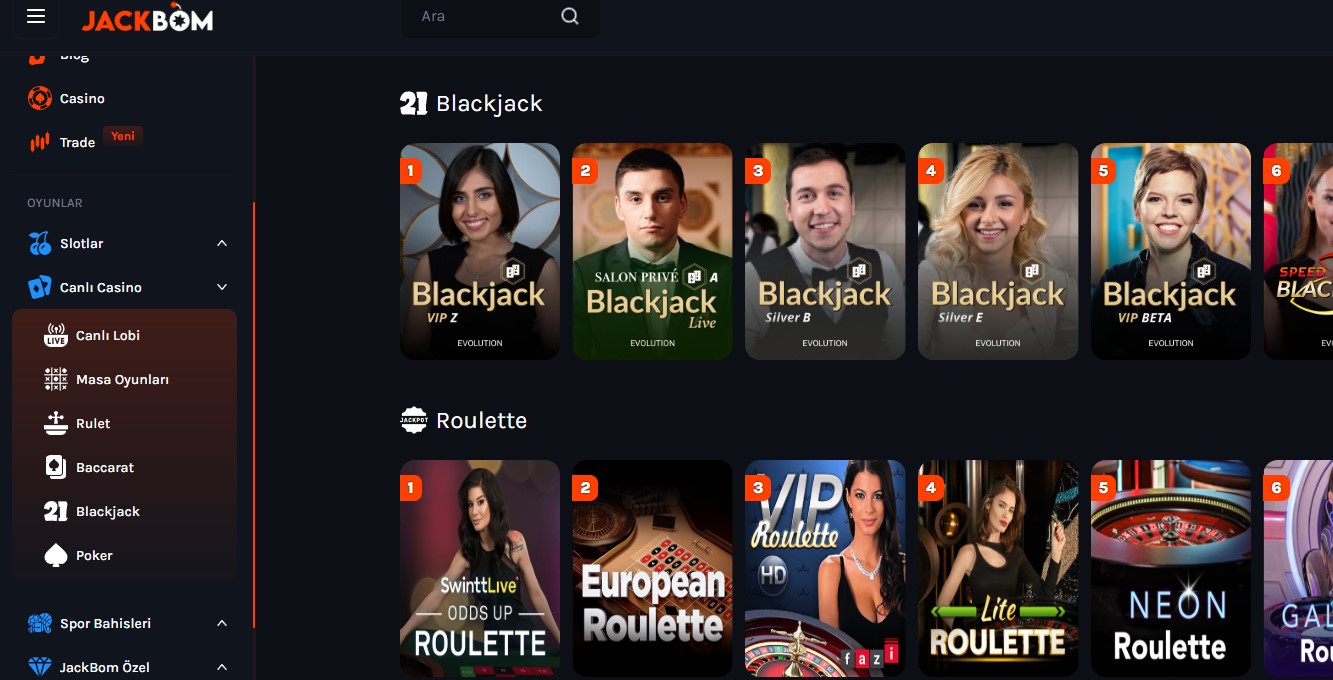Open the Salon Privé Blackjack A game

point(652,251)
